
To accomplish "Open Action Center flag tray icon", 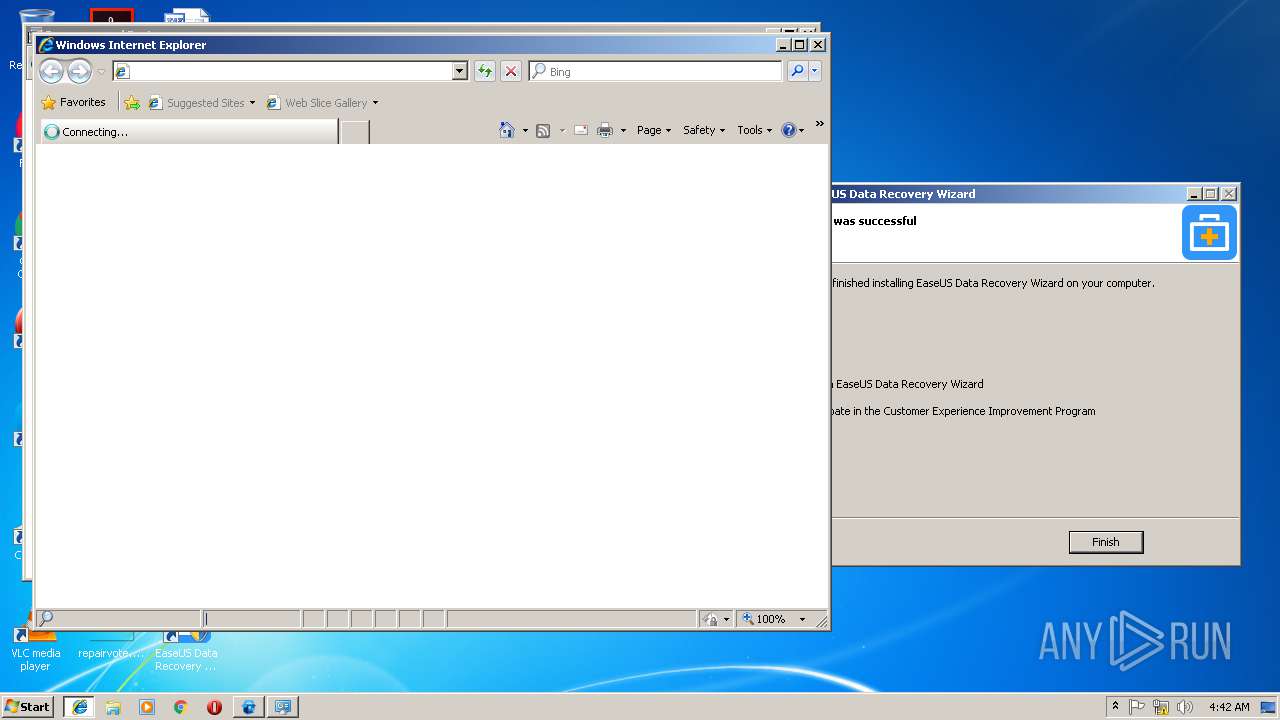I will [1137, 706].
